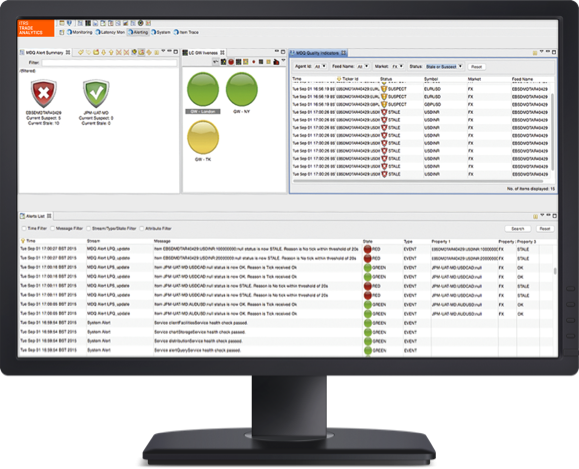The width and height of the screenshot is (579, 469).
Task: Click the yellow icon in MDQ Quality Indicators header
Action: (x=535, y=53)
